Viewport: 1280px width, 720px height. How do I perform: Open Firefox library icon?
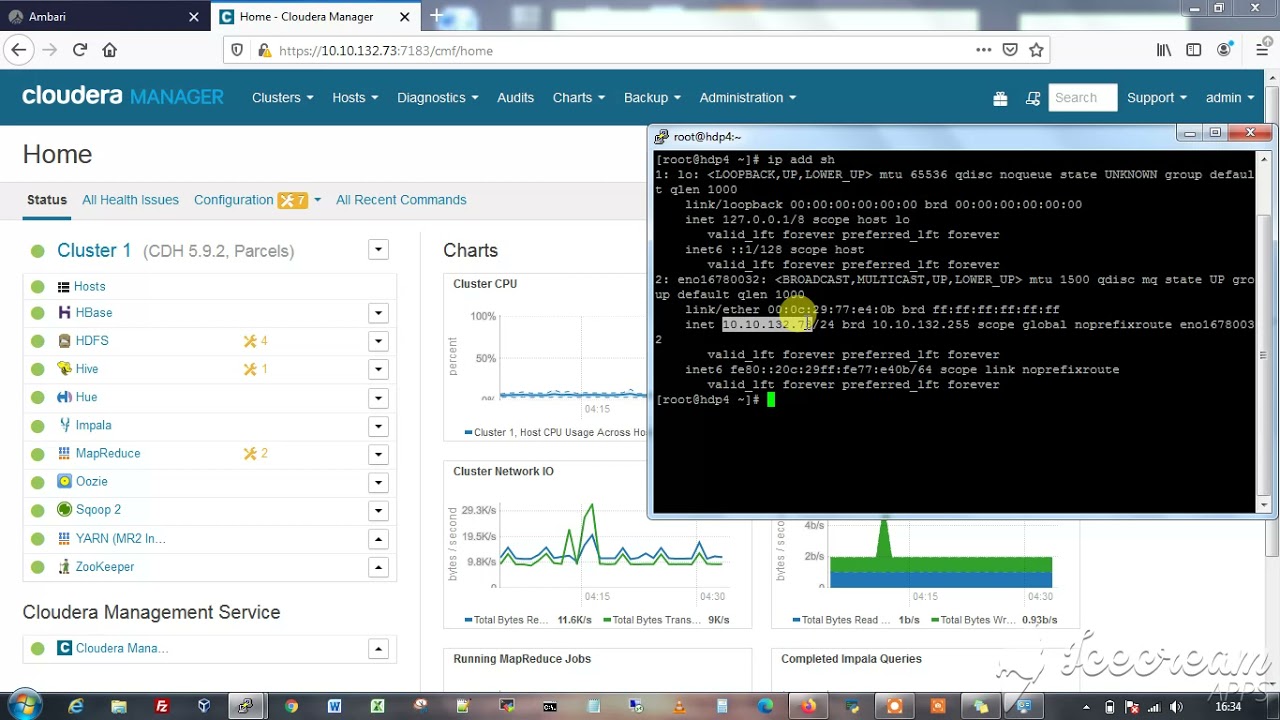pyautogui.click(x=1164, y=50)
